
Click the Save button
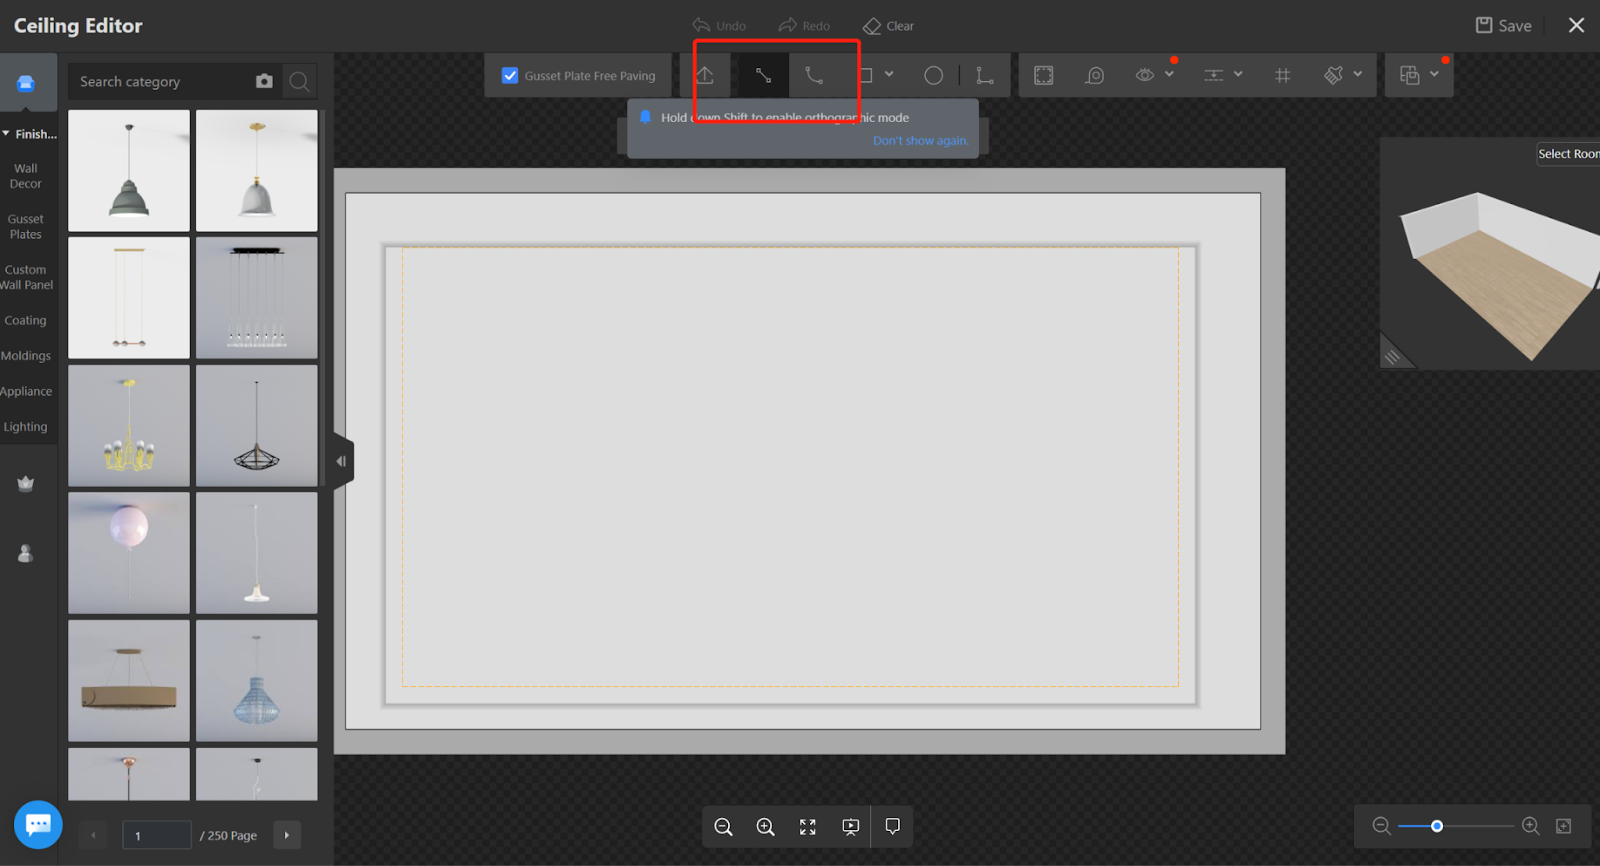pos(1503,26)
